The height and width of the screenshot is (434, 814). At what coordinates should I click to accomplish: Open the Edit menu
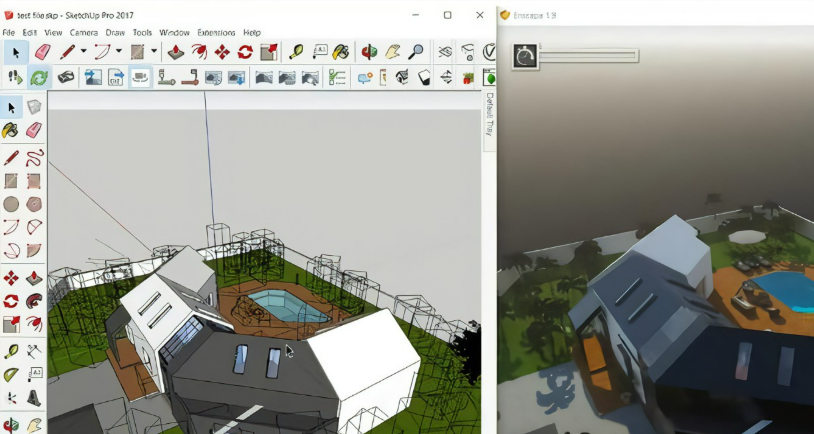pos(30,32)
